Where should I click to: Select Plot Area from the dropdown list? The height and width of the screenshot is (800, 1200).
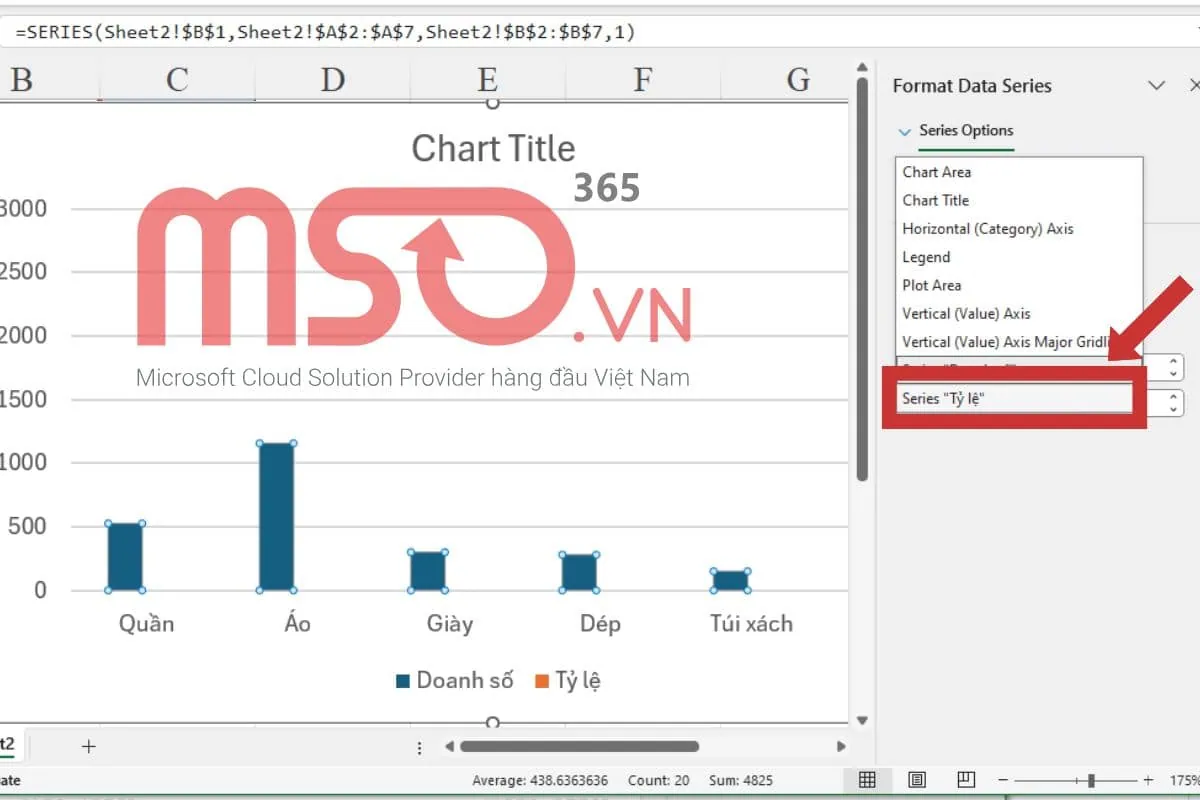tap(931, 285)
